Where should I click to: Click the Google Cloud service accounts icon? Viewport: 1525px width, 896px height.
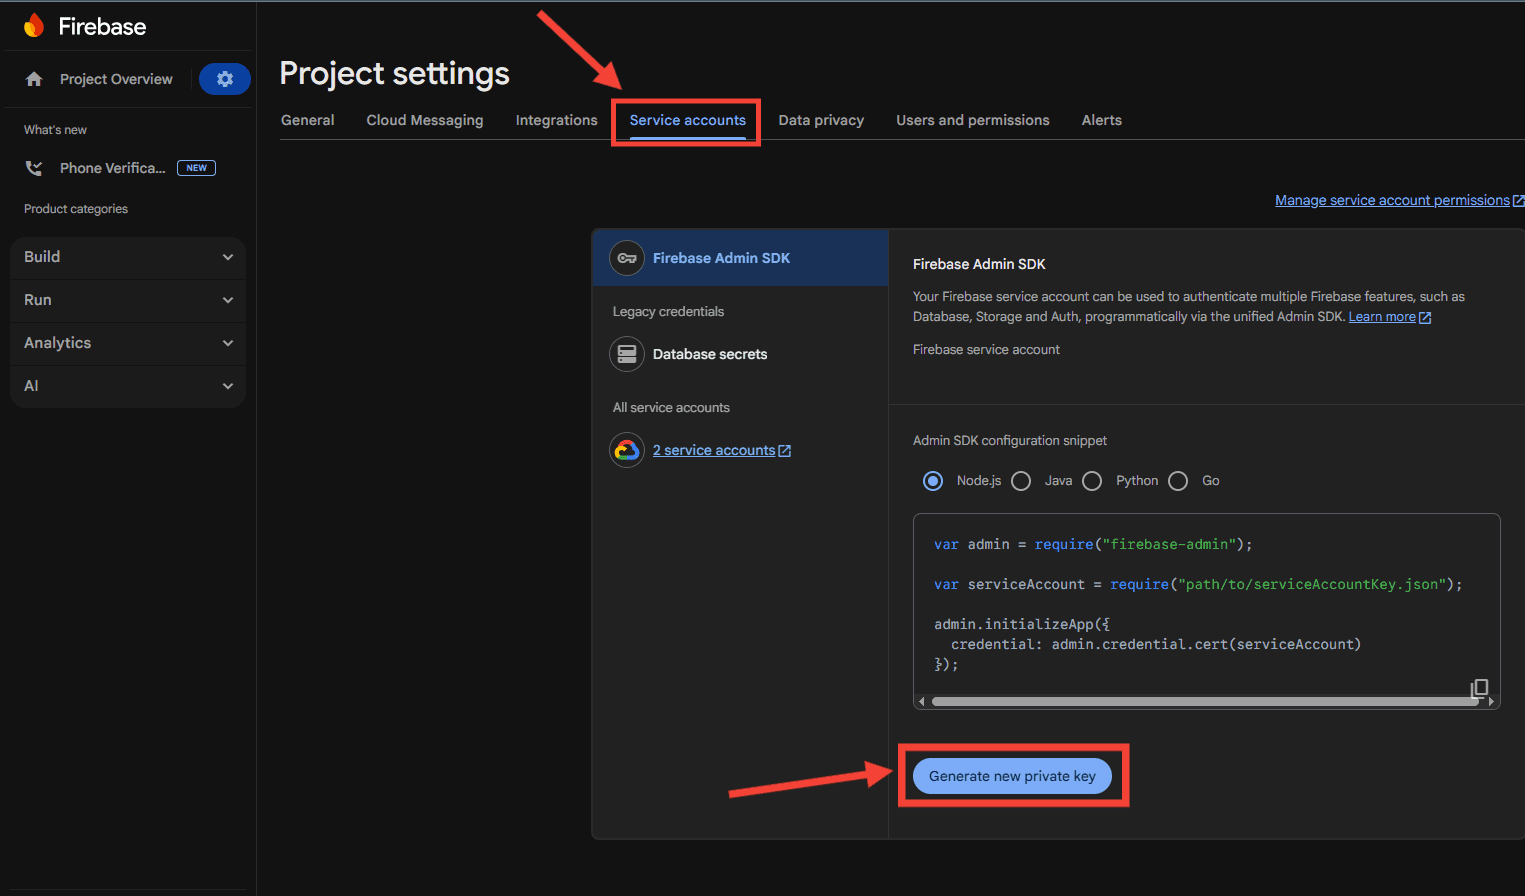click(x=627, y=450)
